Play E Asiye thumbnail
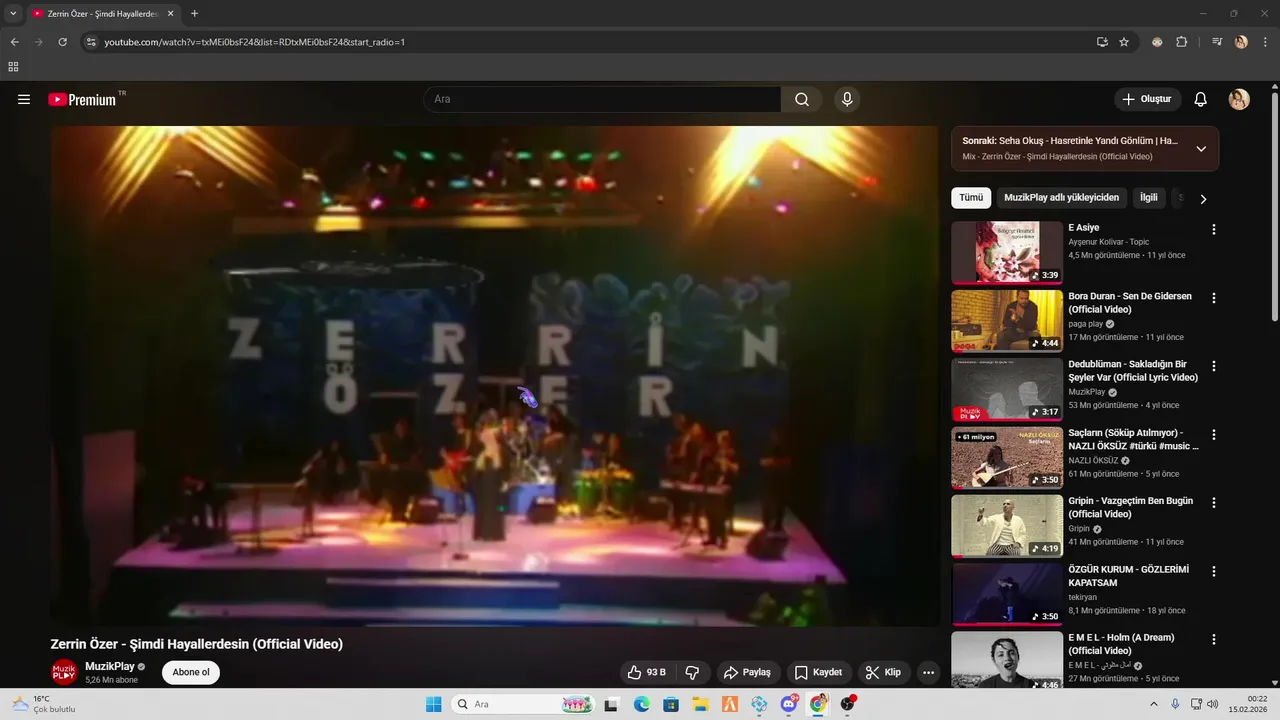 click(x=1007, y=252)
